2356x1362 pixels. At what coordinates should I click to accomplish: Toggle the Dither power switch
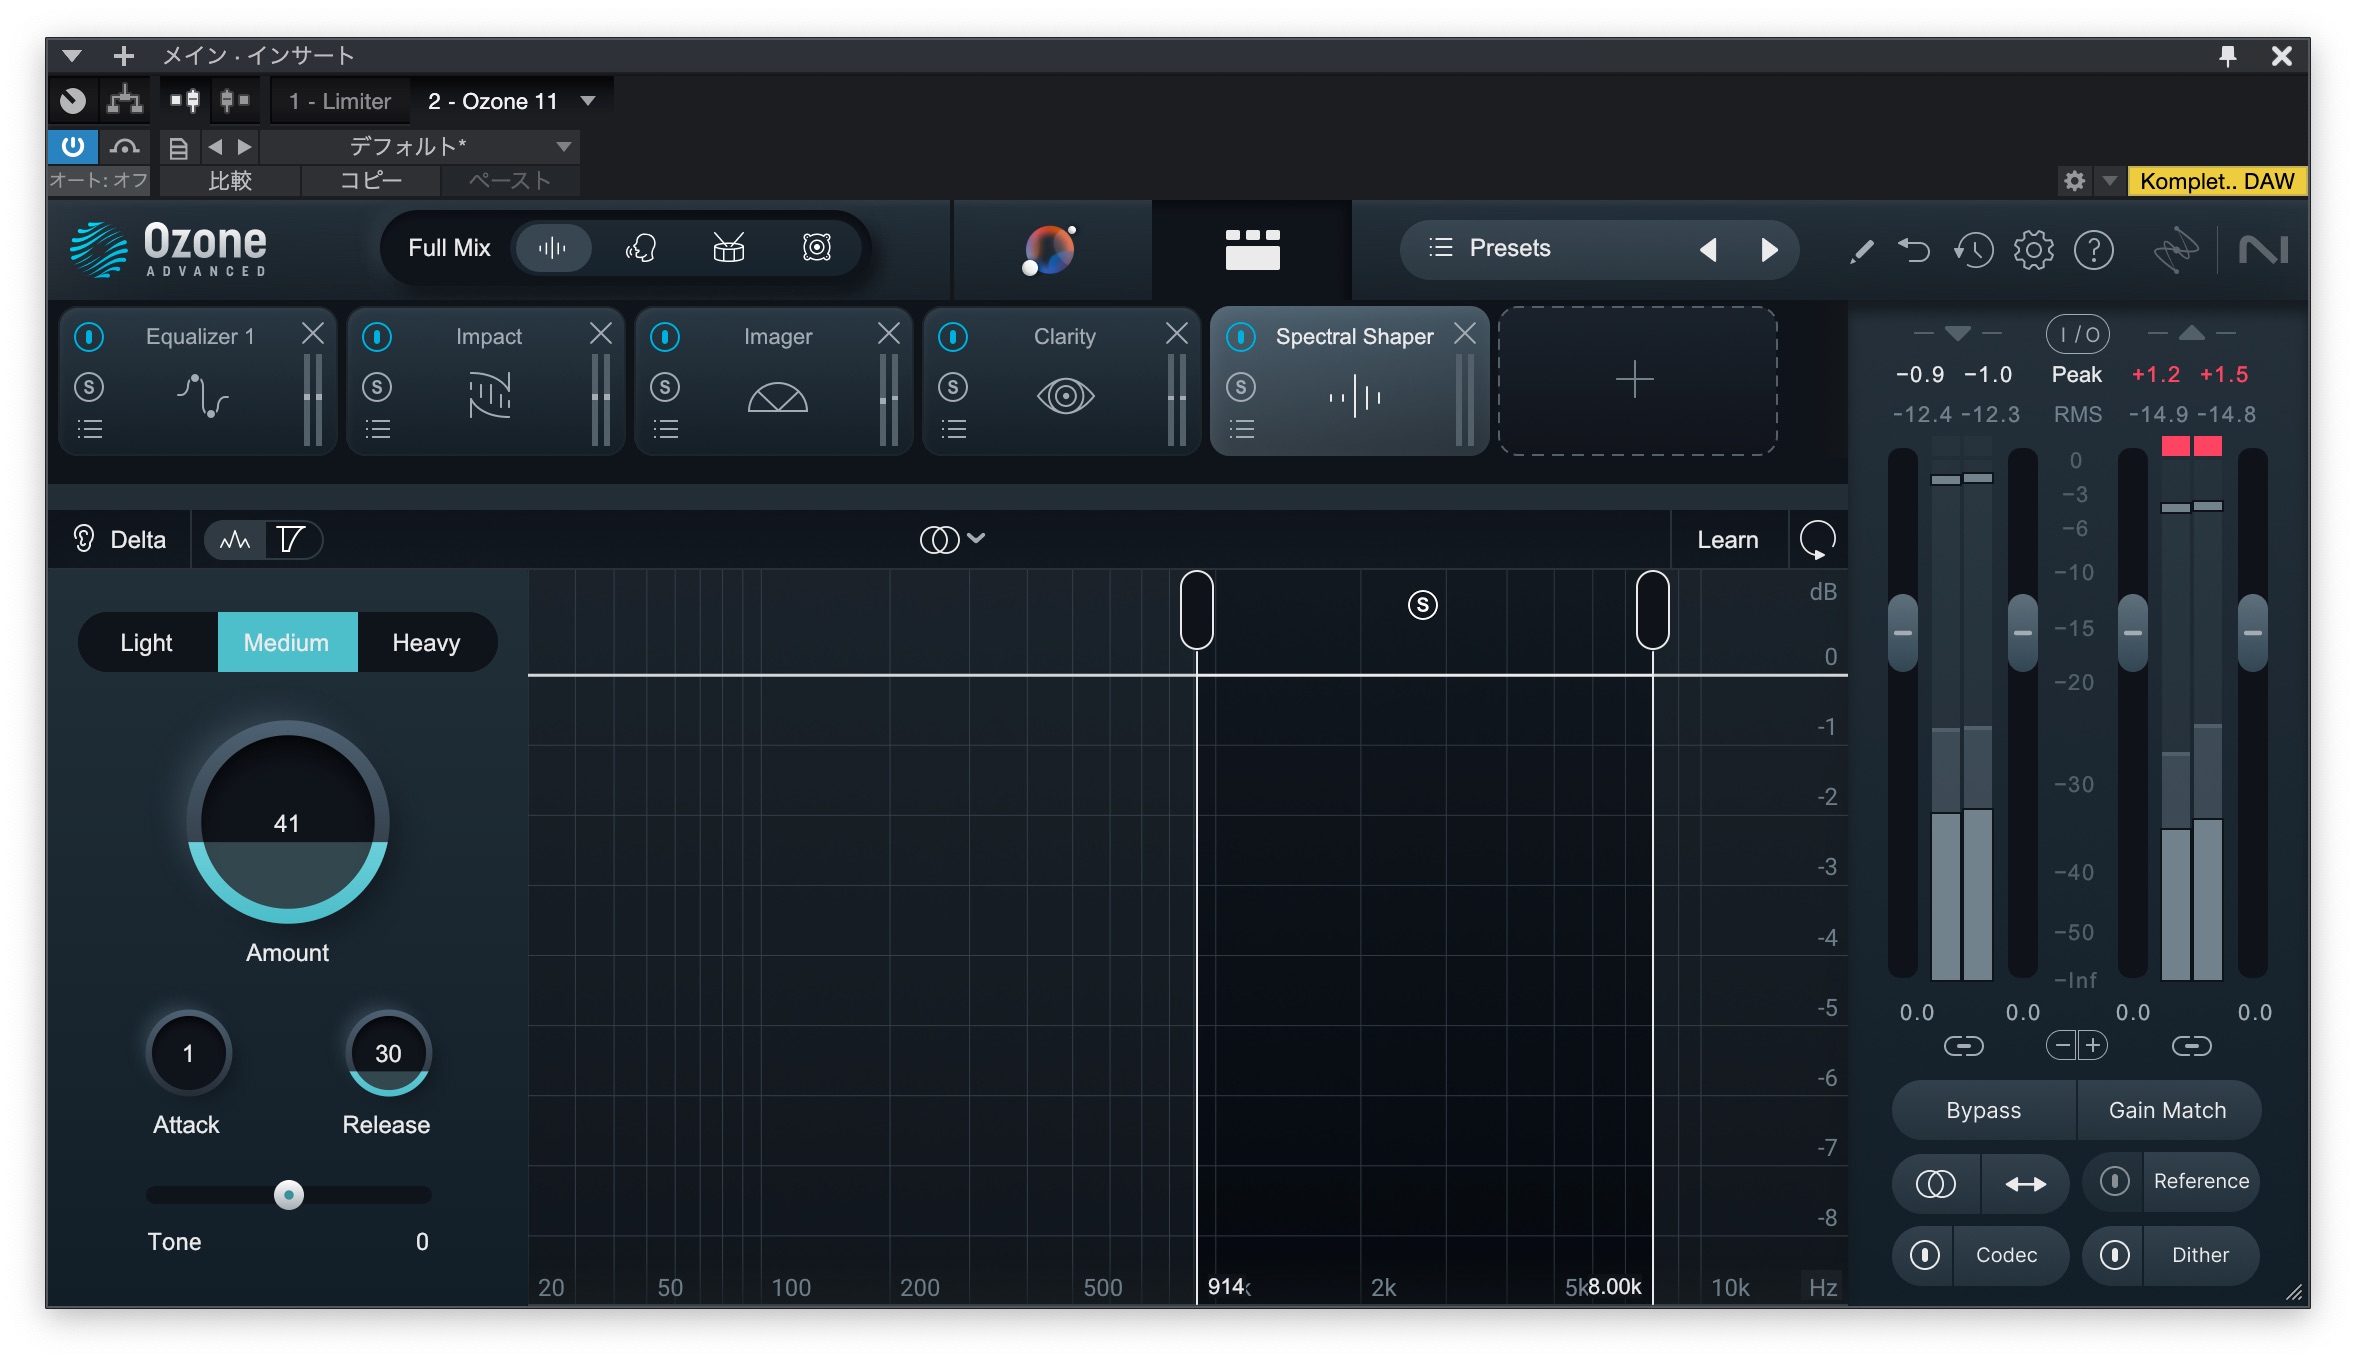pos(2114,1255)
